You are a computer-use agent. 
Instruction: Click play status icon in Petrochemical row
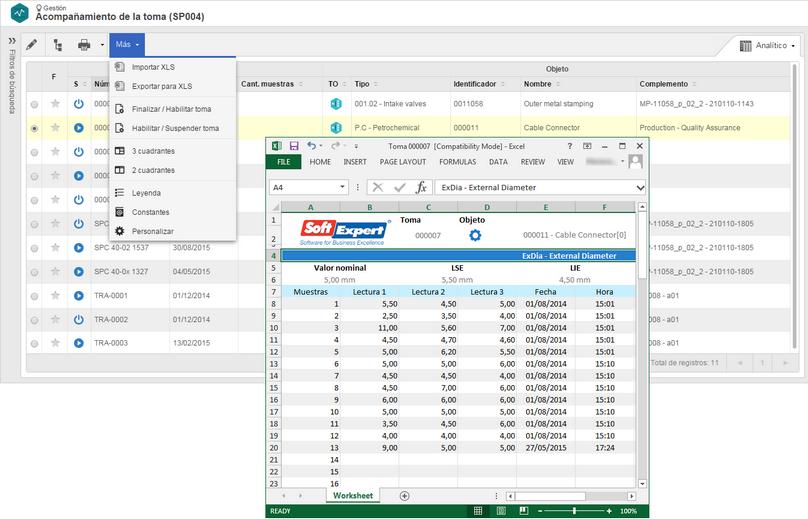[x=78, y=127]
